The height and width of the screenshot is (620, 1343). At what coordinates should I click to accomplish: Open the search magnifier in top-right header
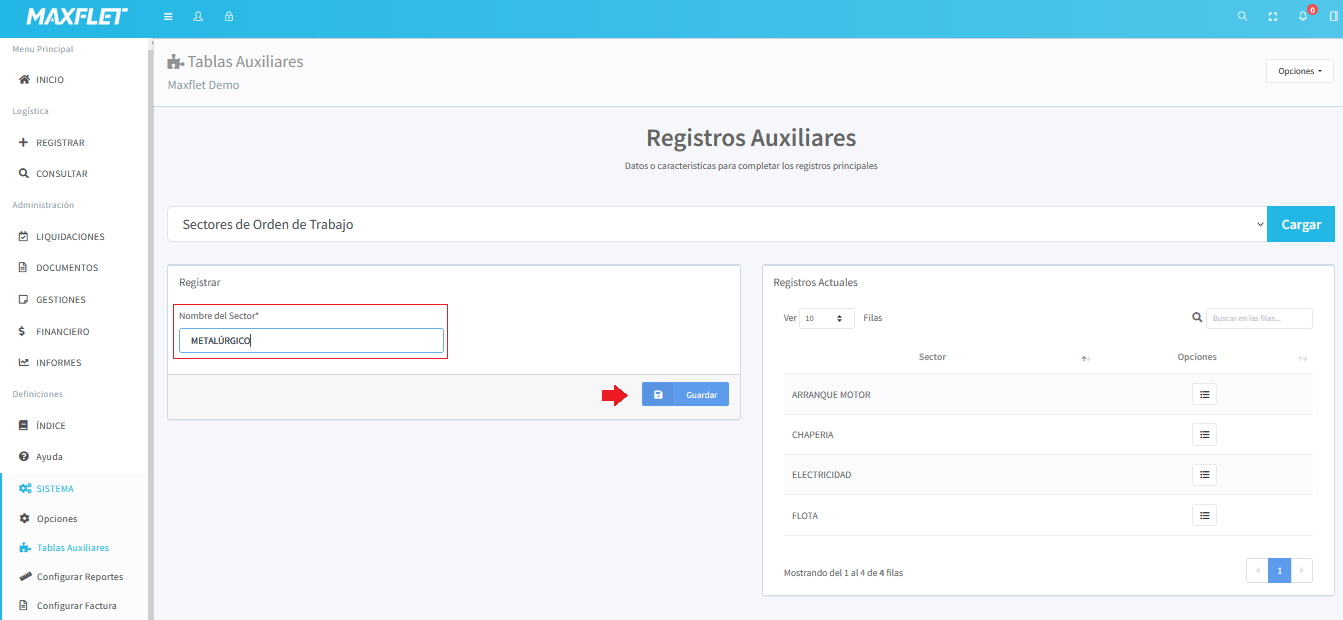(1242, 17)
